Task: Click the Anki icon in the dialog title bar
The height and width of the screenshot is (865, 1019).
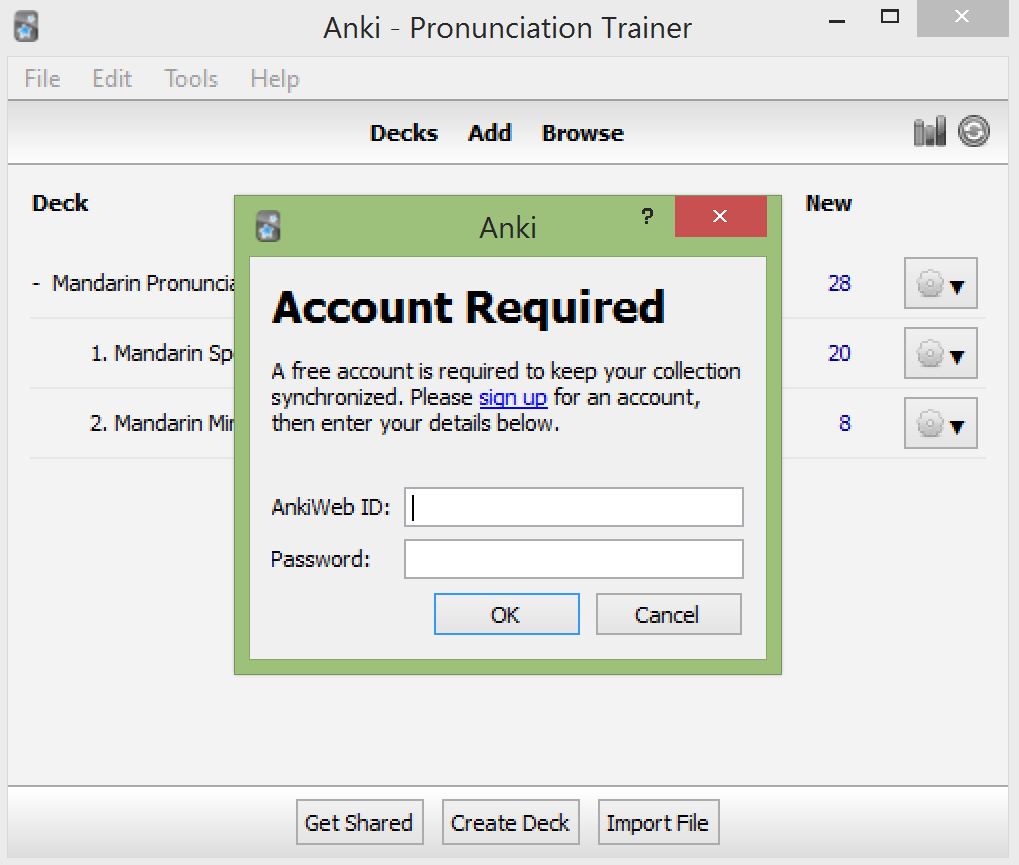Action: click(267, 226)
